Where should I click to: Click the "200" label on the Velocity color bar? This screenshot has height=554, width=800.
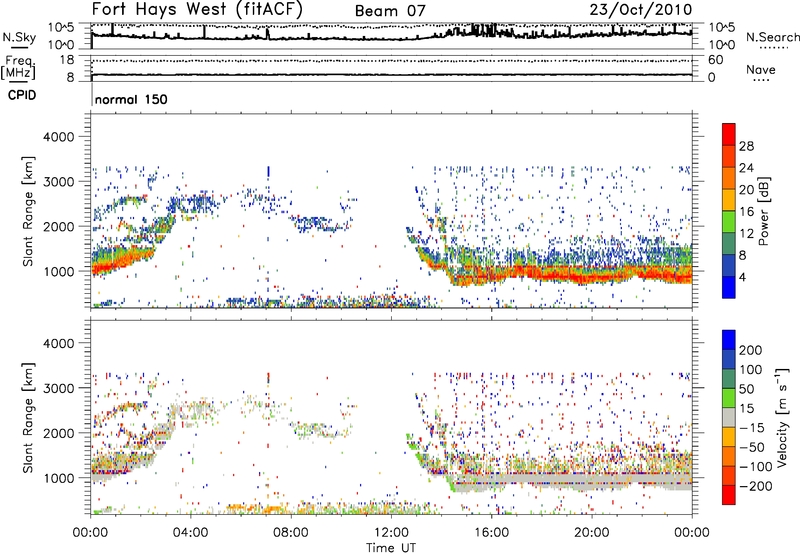click(x=751, y=350)
